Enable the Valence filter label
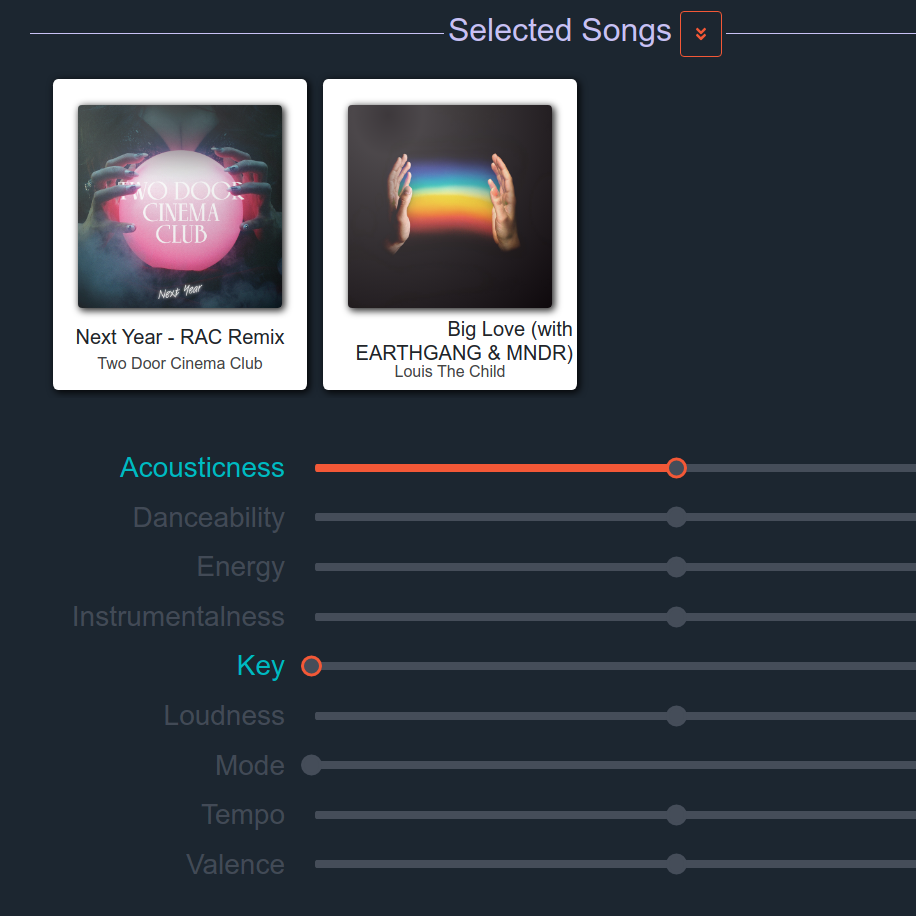 [235, 865]
